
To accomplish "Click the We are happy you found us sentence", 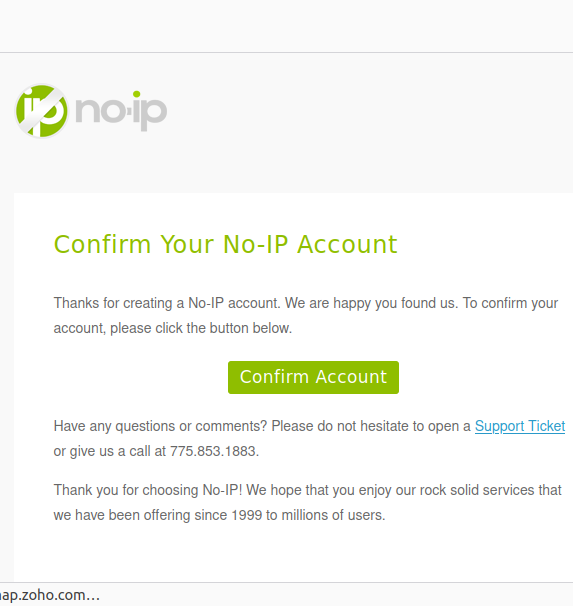I will (371, 303).
